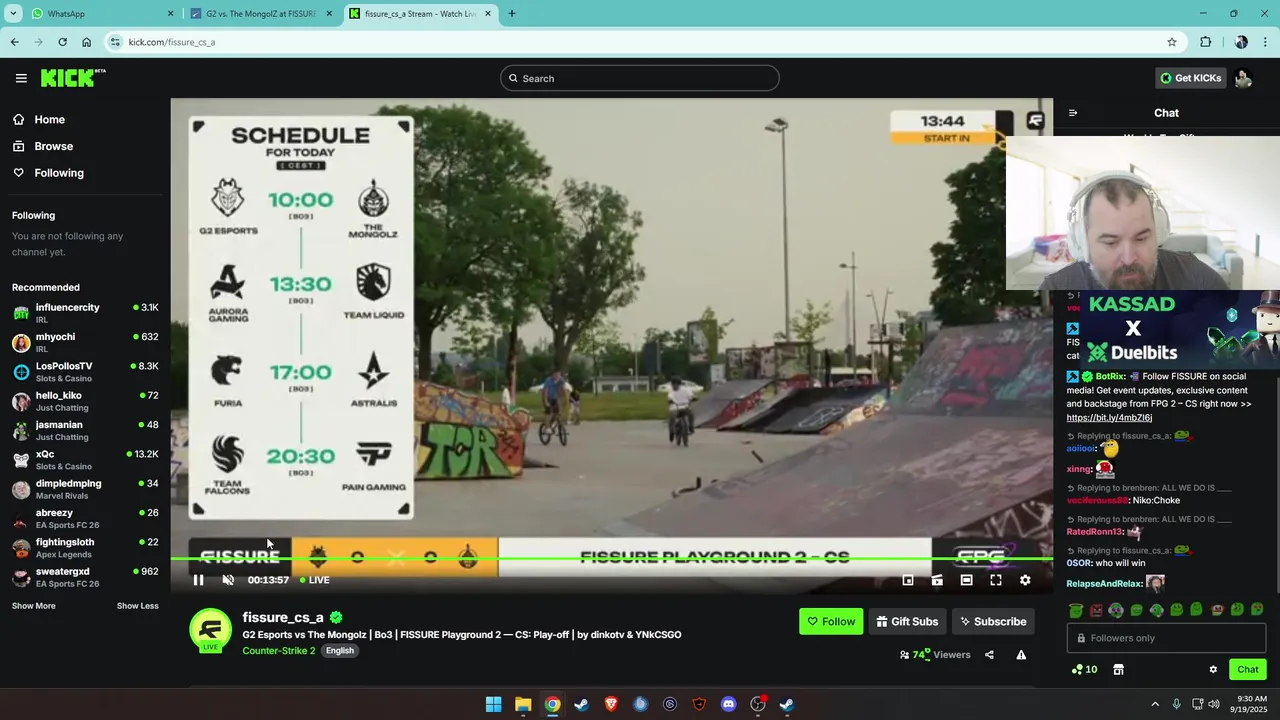Send message with green Chat button

1248,670
